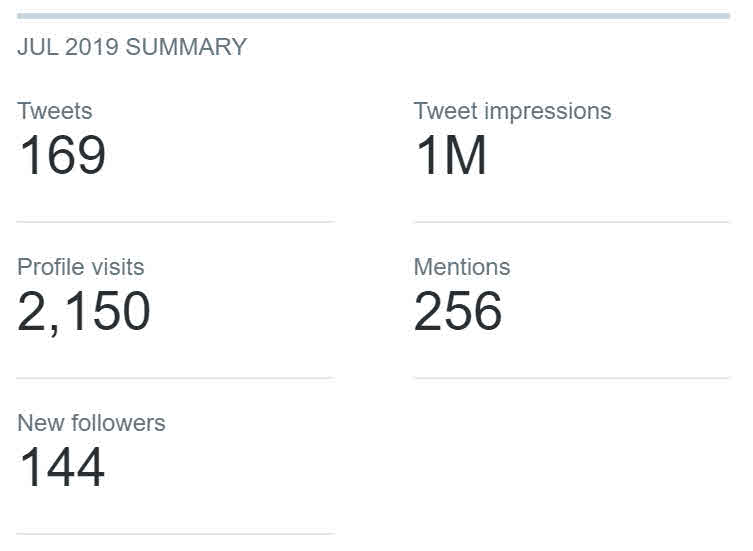The height and width of the screenshot is (551, 753).
Task: Click the 256 mentions count
Action: coord(458,311)
